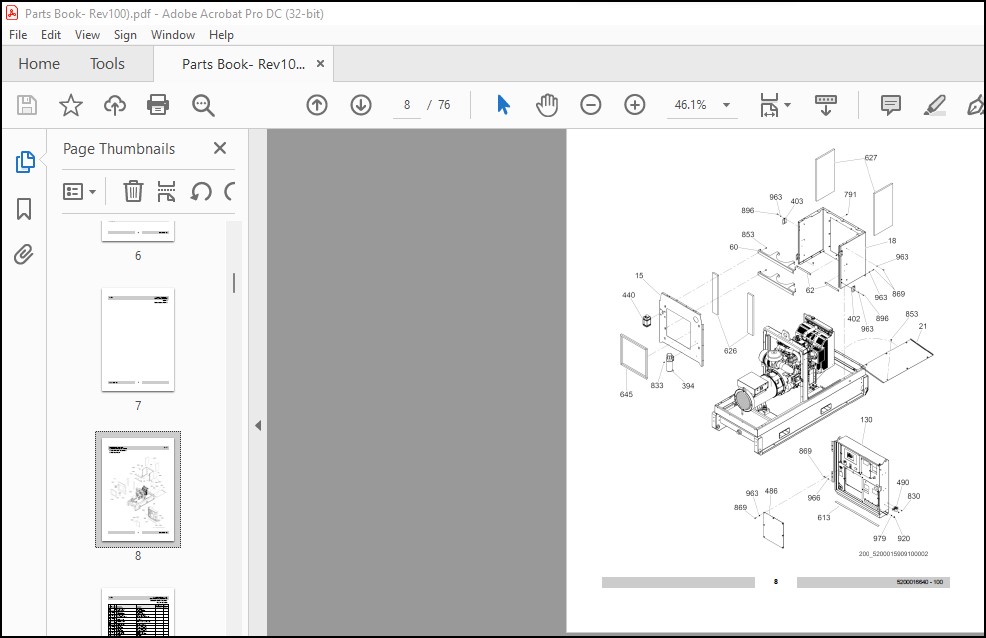
Task: Rotate pages clockwise
Action: 230,191
